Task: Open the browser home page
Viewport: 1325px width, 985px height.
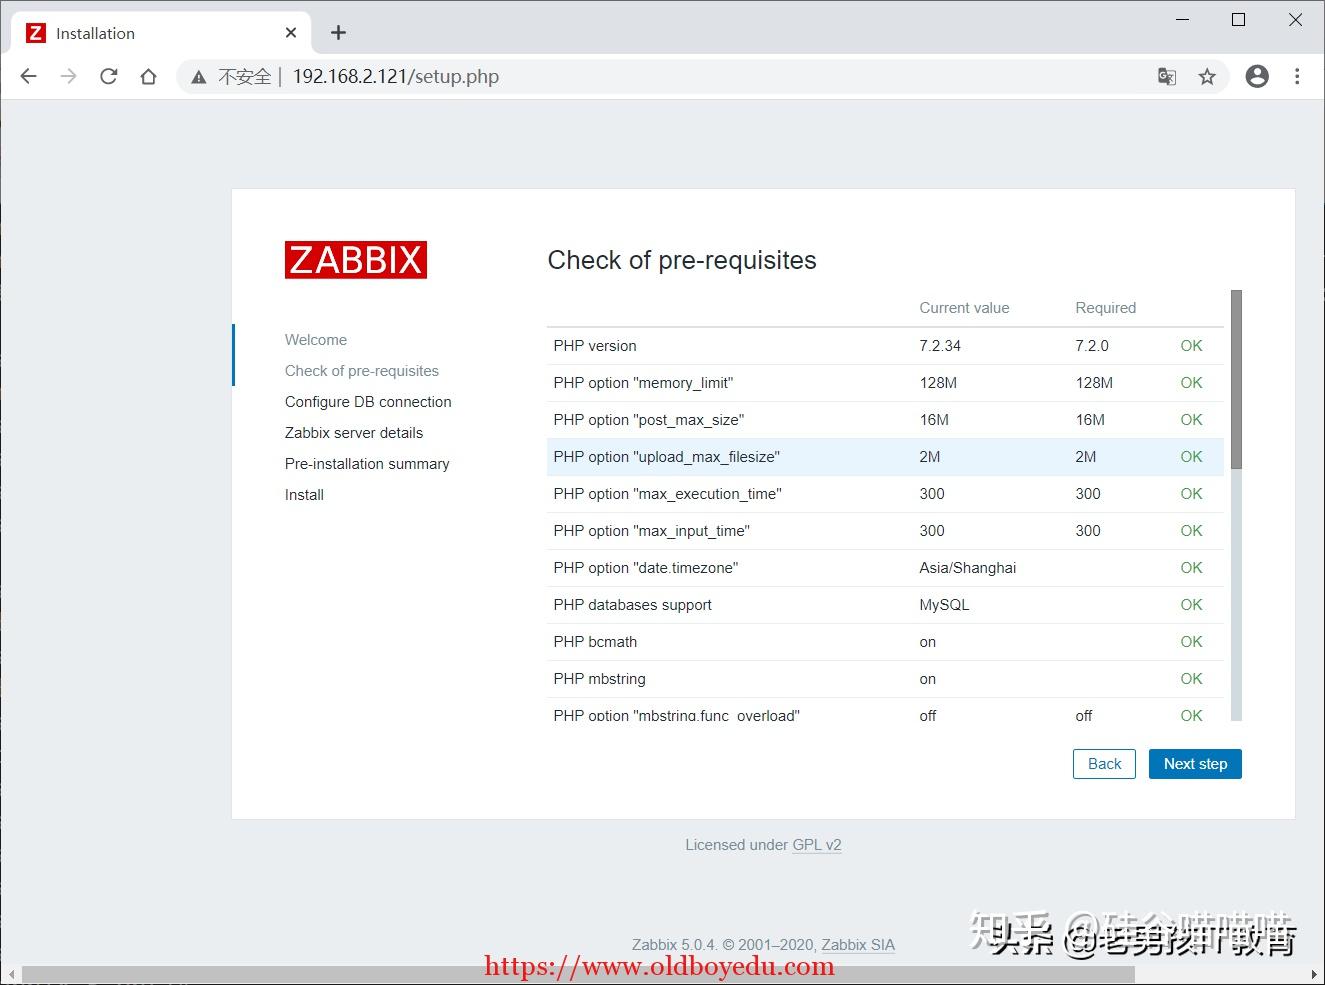Action: coord(148,76)
